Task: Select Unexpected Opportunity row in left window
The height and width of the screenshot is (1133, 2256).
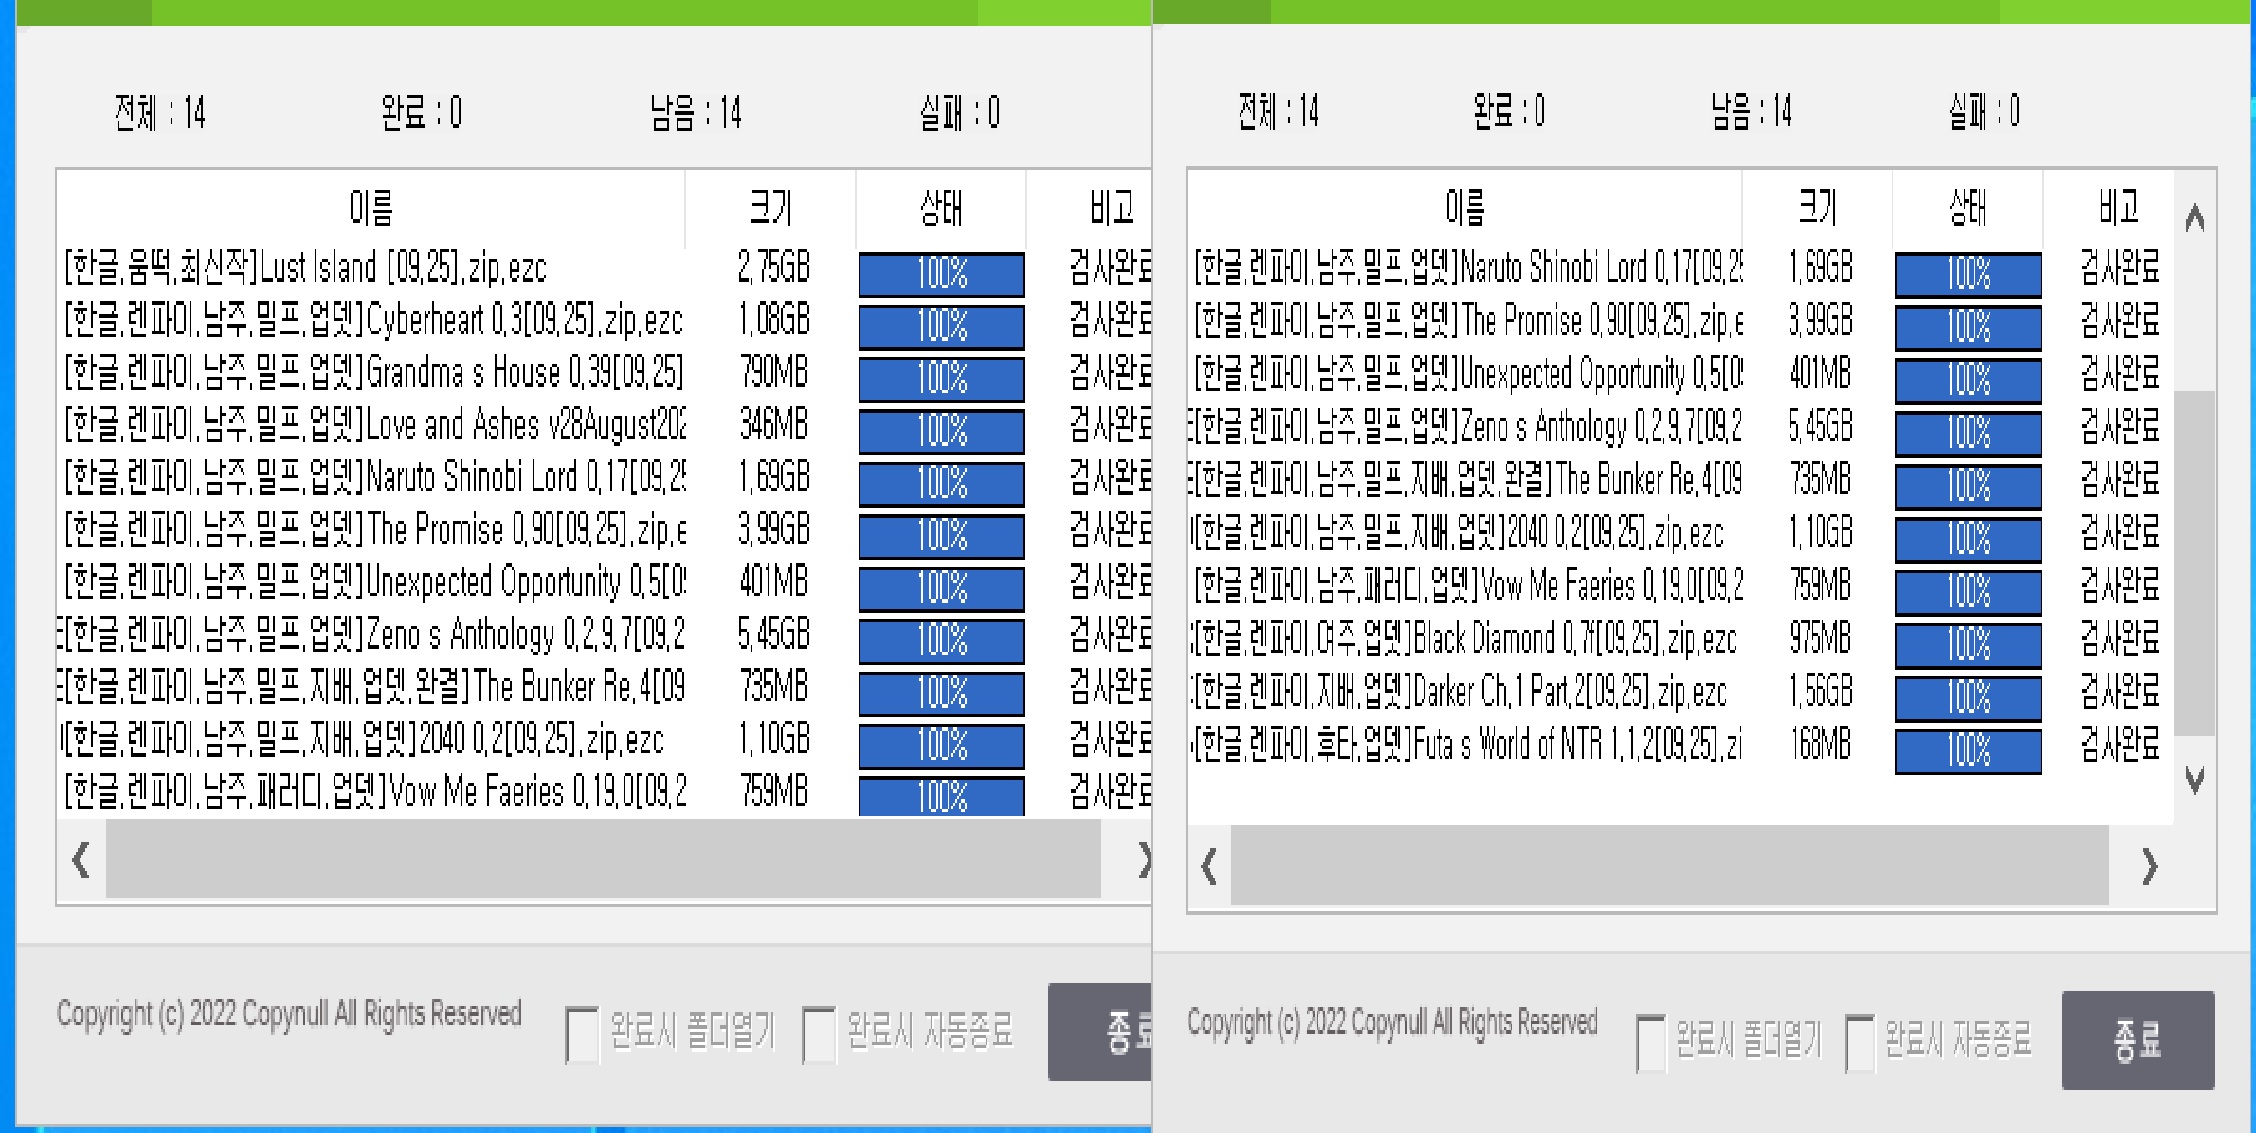Action: 604,582
